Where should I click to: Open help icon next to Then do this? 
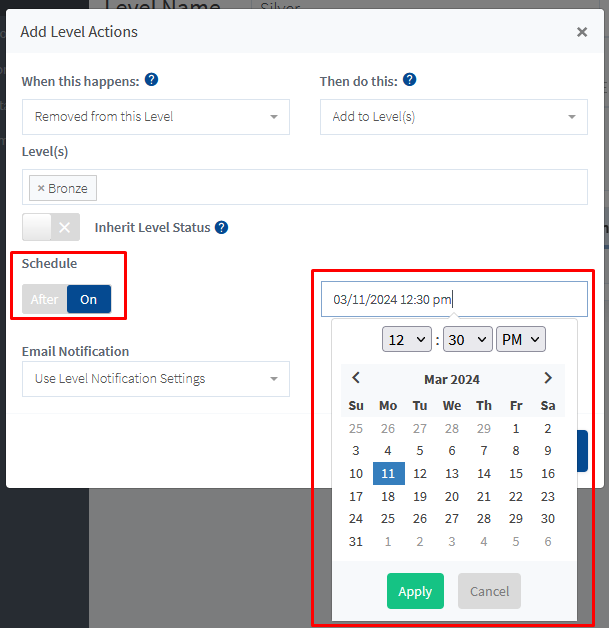(x=410, y=80)
